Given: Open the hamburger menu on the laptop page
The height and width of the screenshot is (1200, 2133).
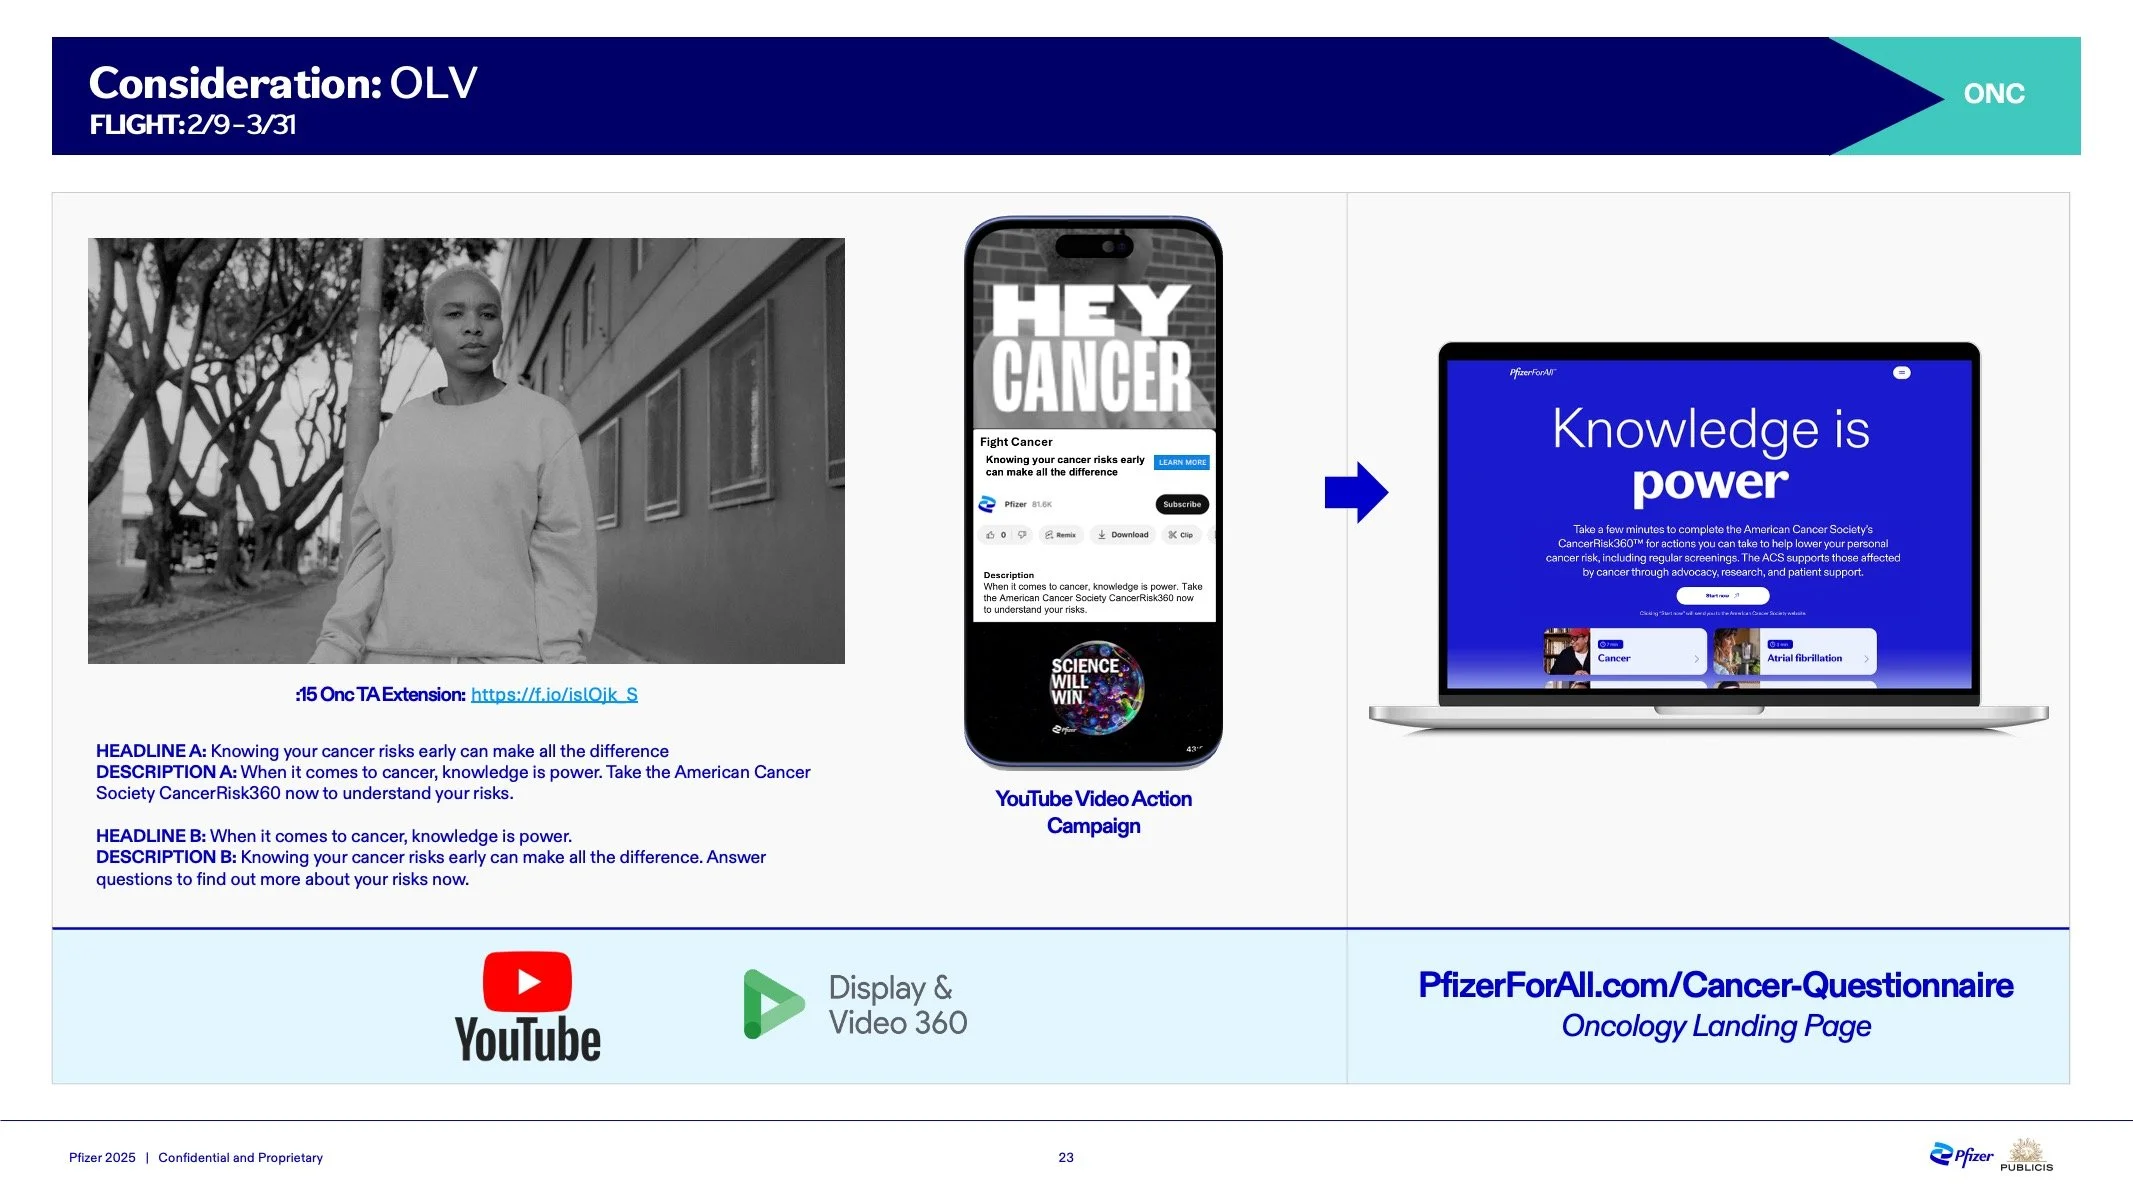Looking at the screenshot, I should (1902, 373).
